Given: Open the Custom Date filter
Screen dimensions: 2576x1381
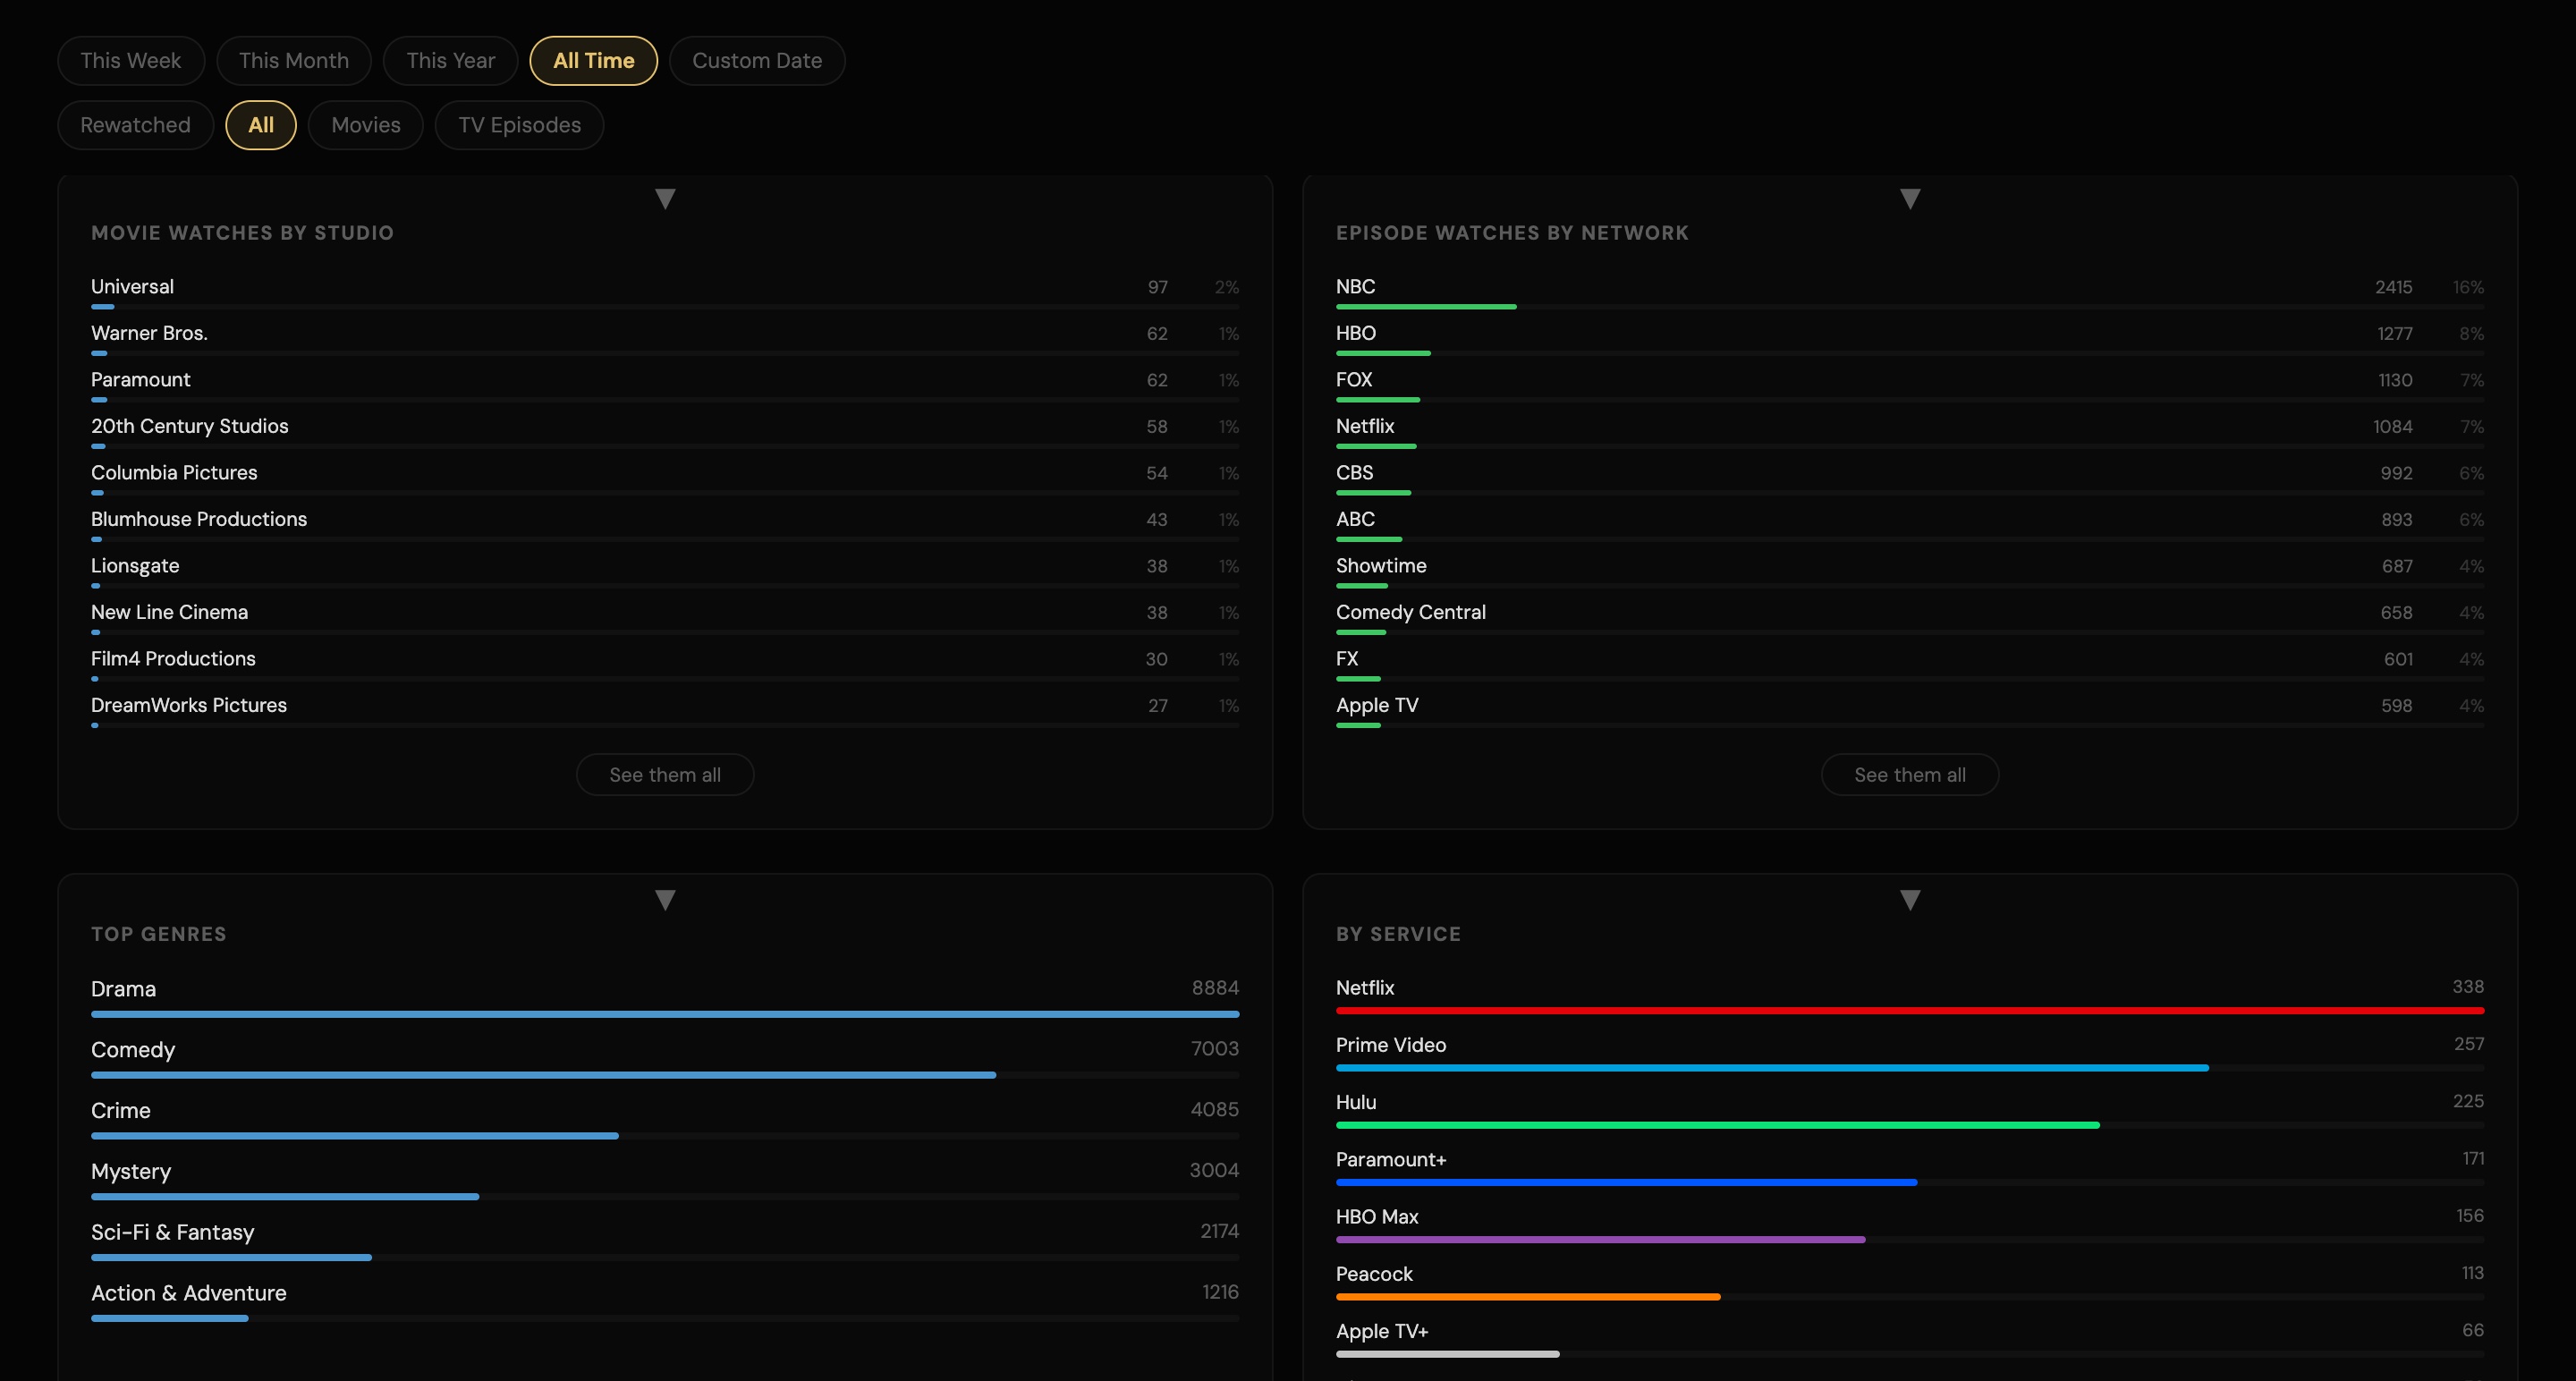Looking at the screenshot, I should tap(757, 61).
